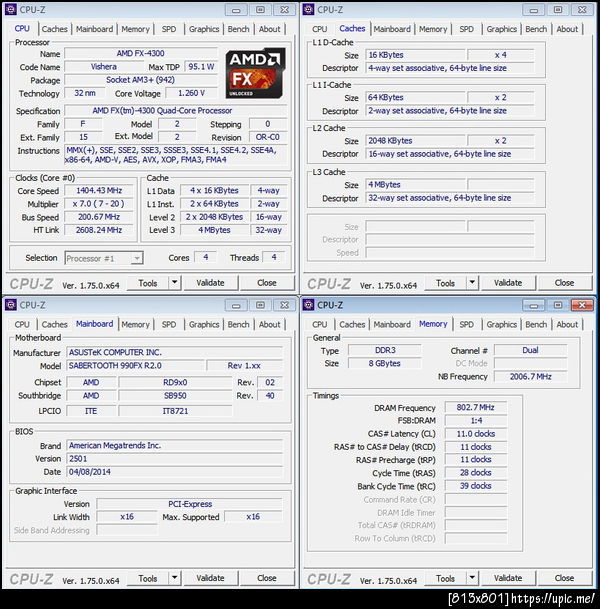Viewport: 600px width, 609px height.
Task: Open Tools dropdown arrow in Mainboard window
Action: coord(175,578)
